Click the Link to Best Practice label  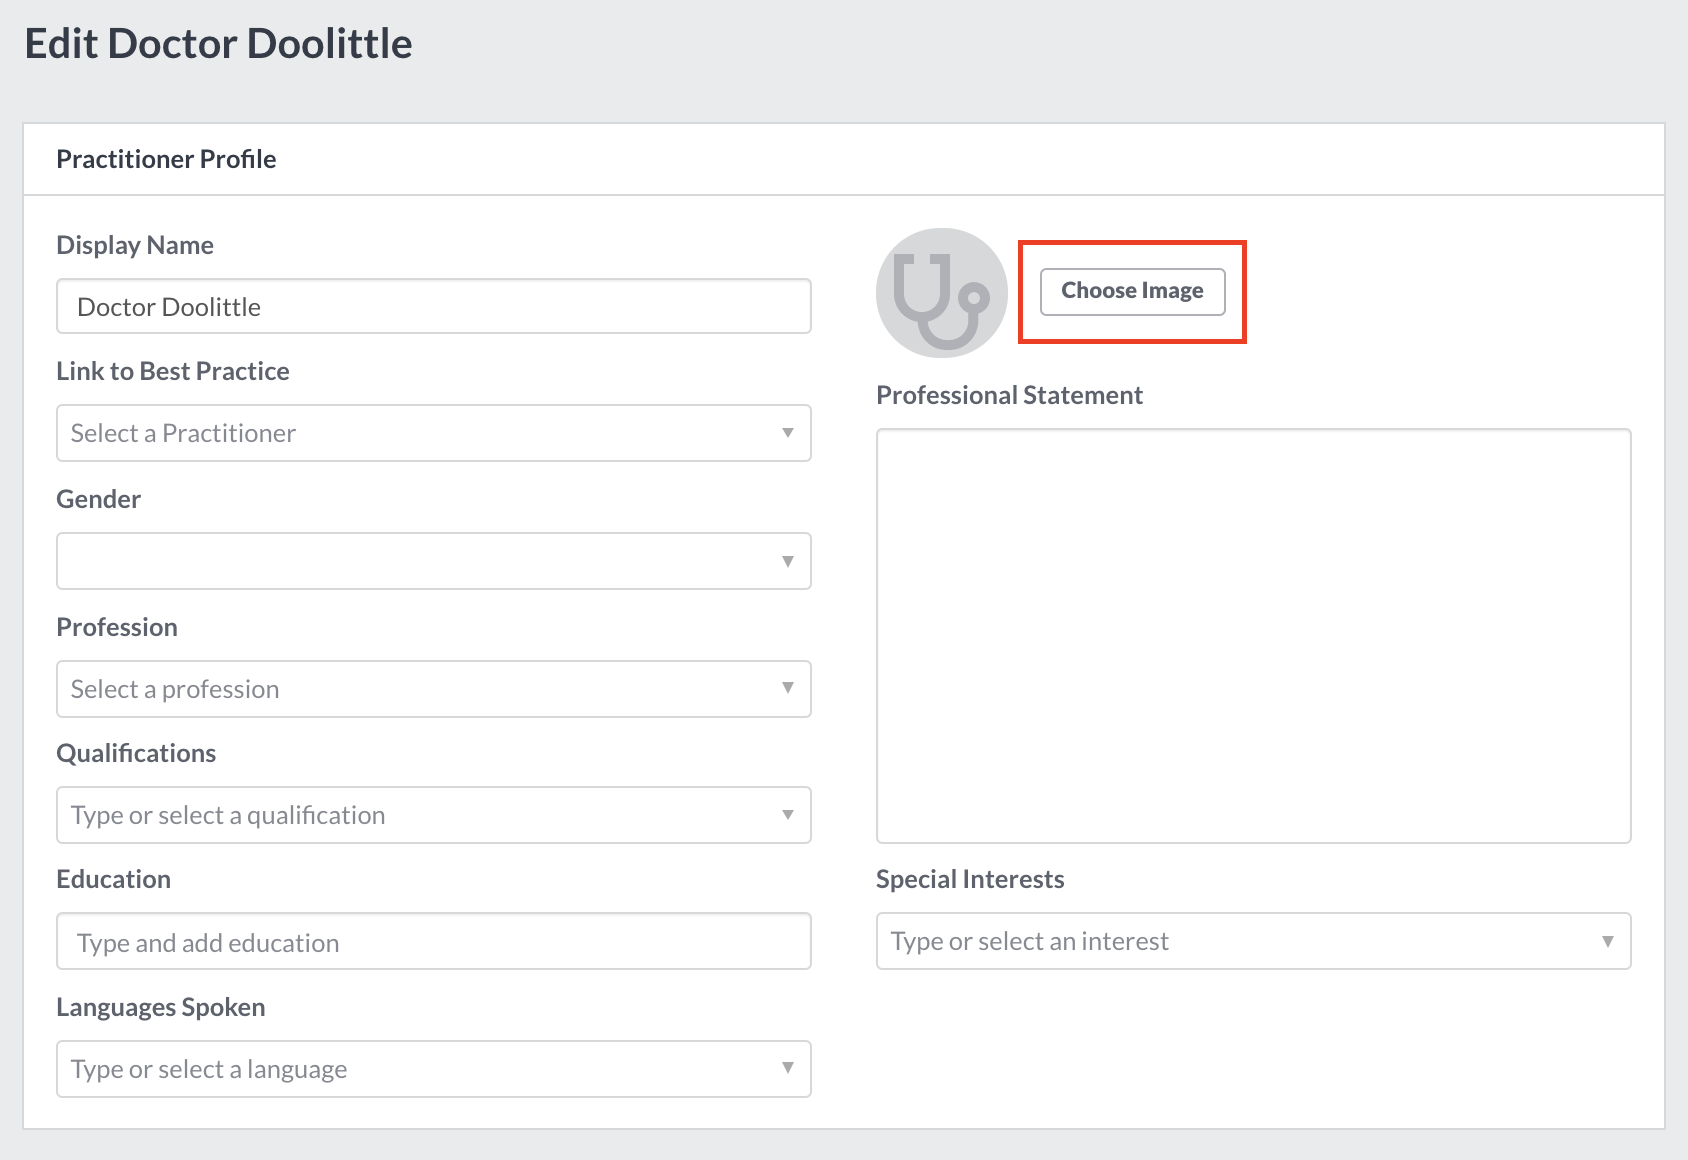173,371
